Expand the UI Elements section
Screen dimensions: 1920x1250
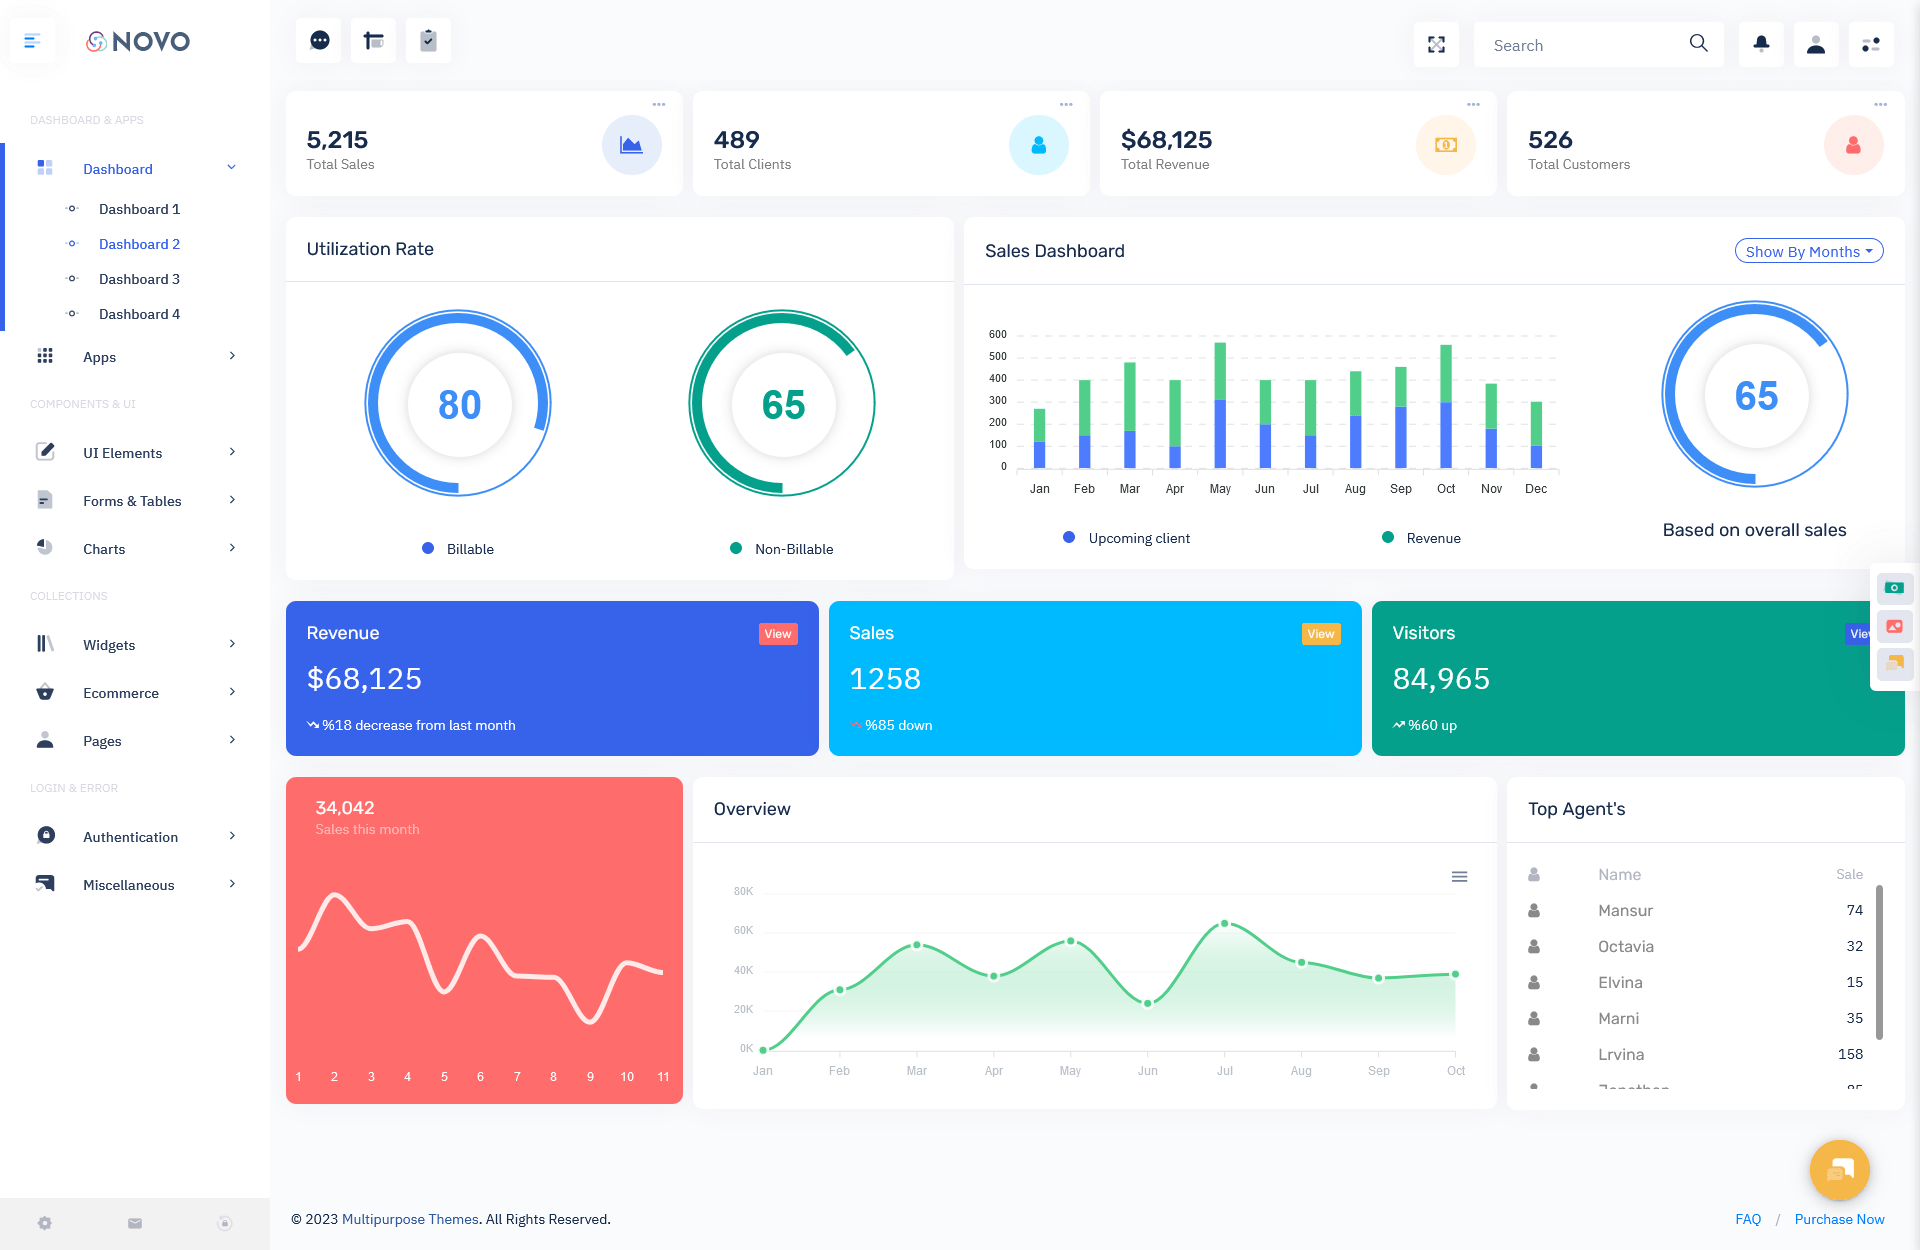(x=123, y=452)
